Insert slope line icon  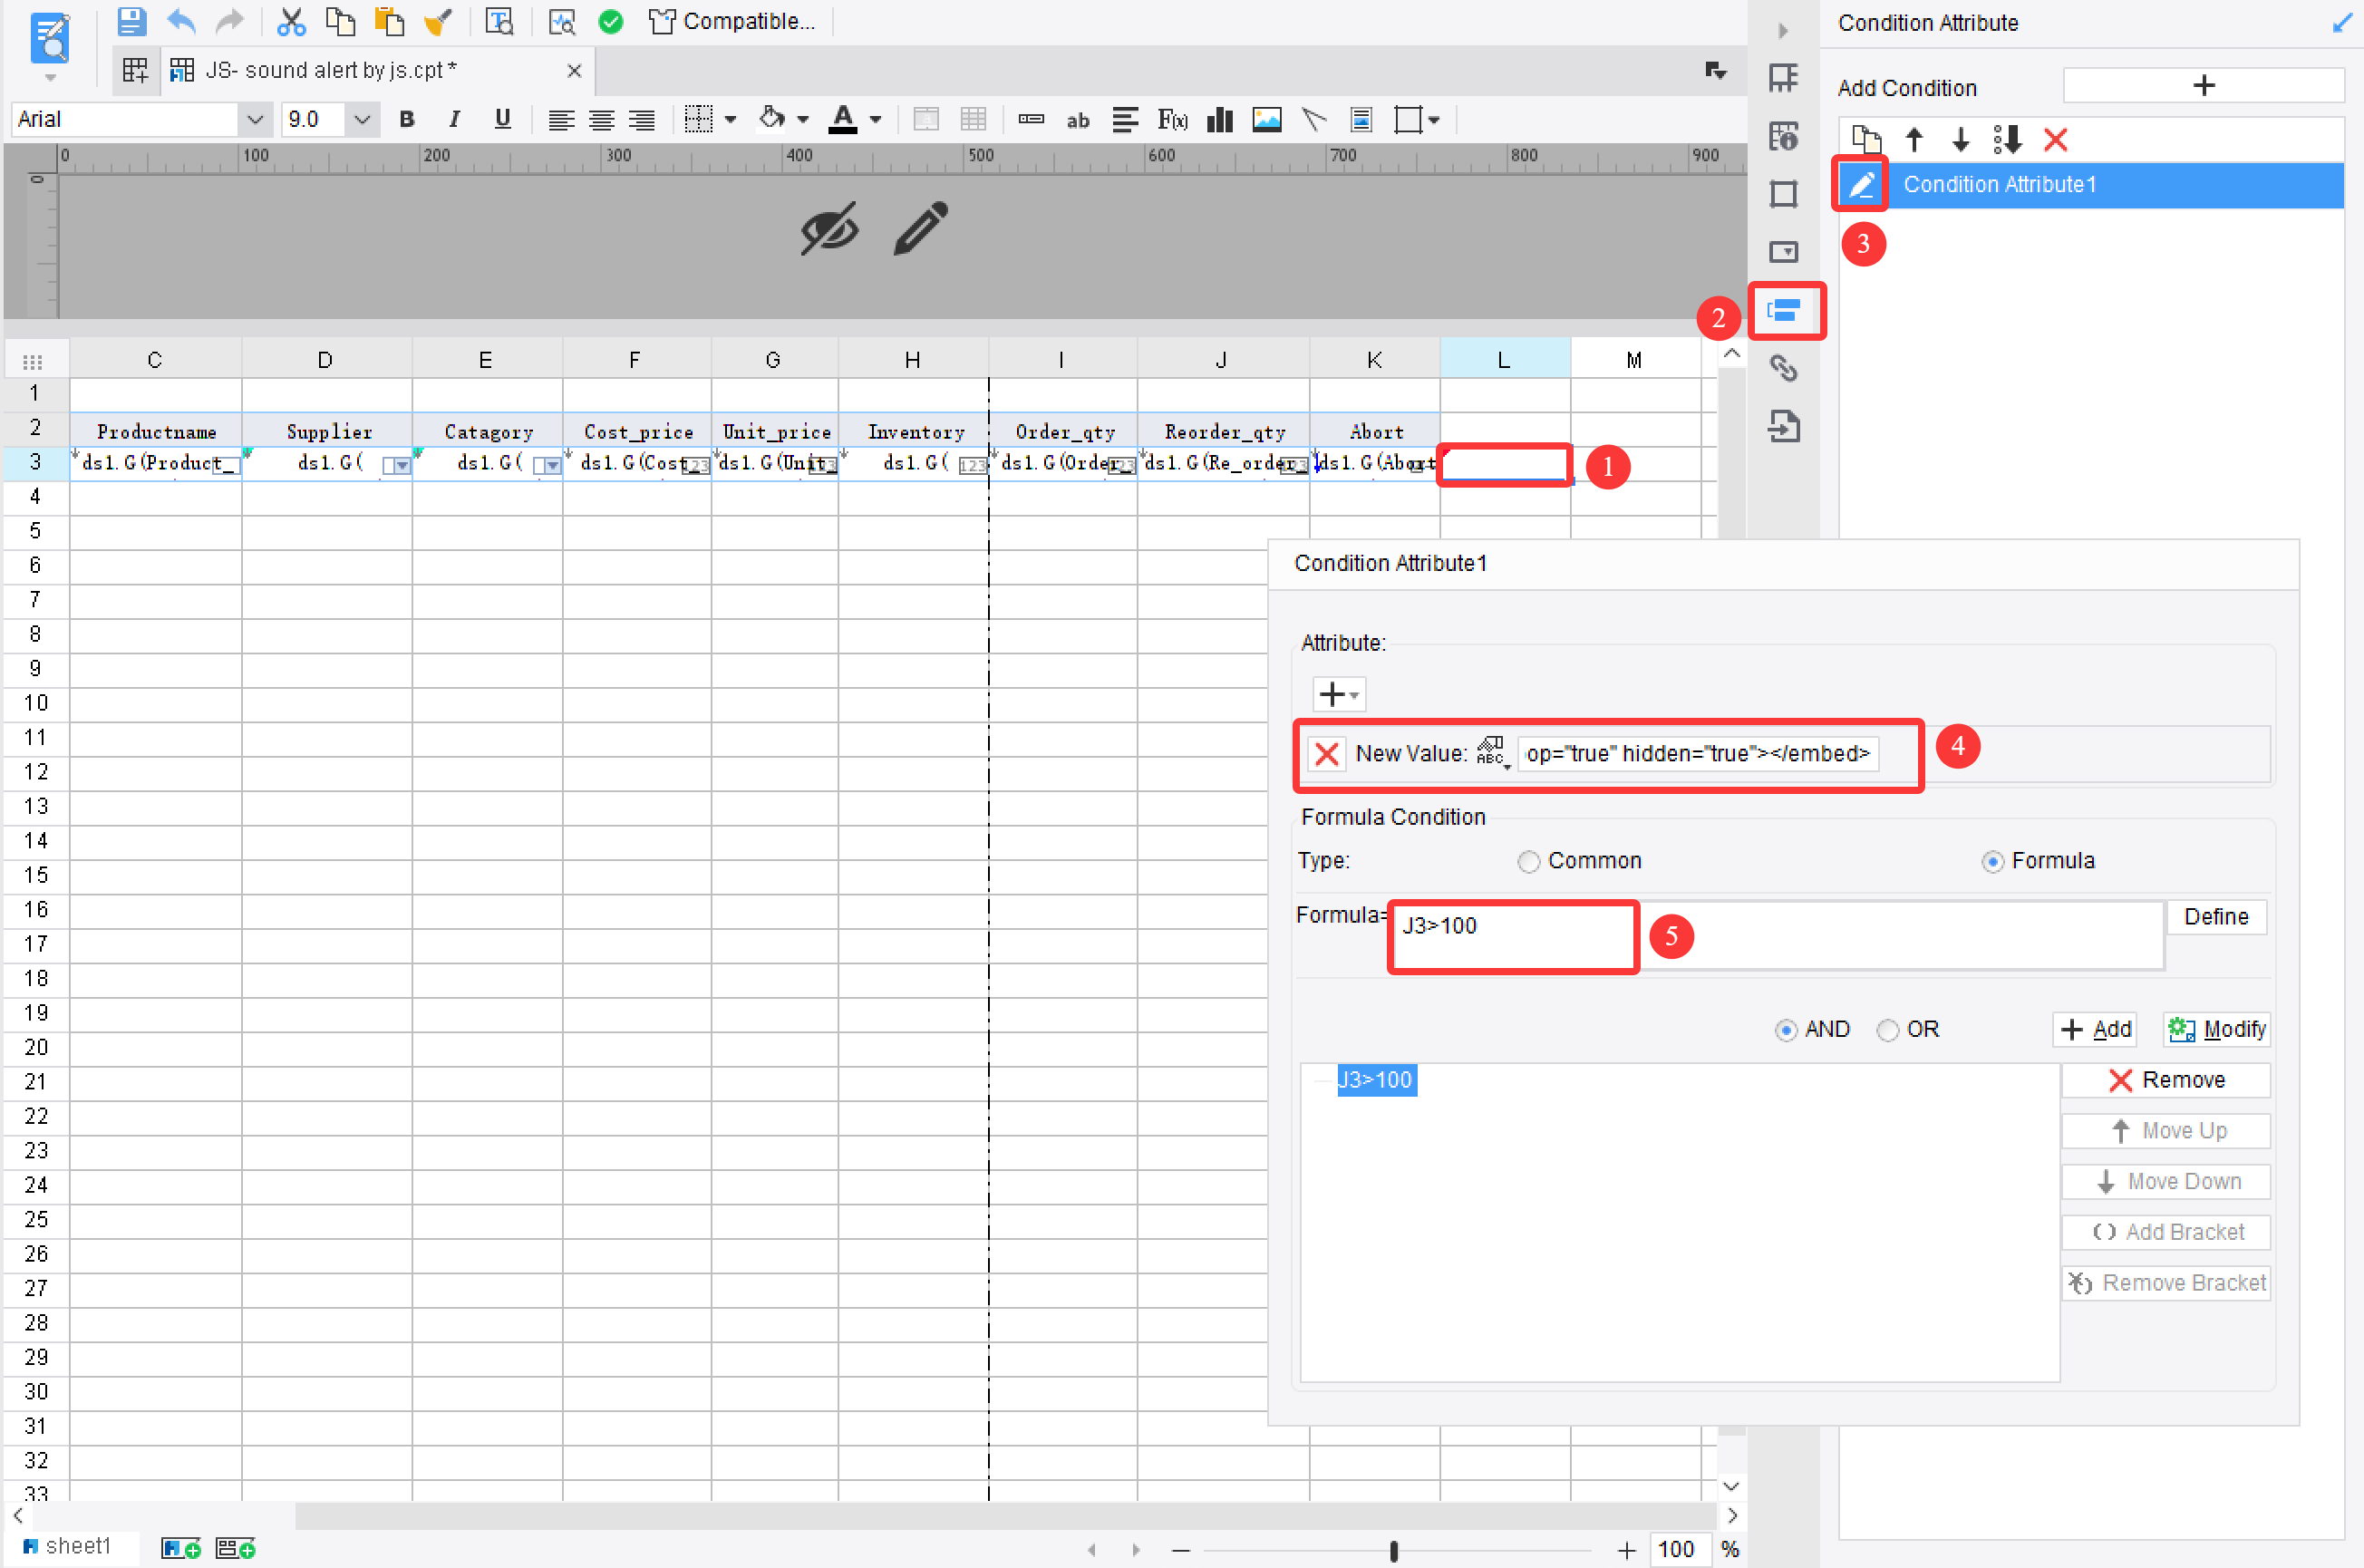(x=1314, y=120)
